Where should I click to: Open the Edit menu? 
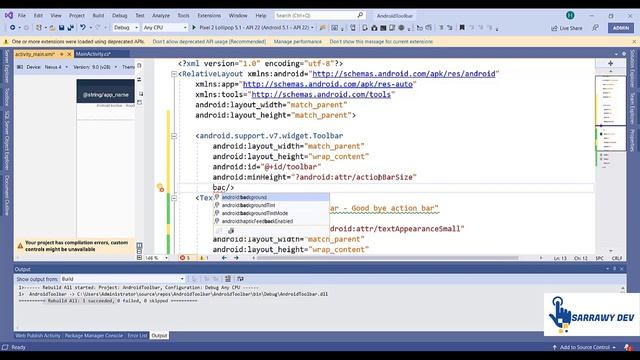[x=38, y=16]
